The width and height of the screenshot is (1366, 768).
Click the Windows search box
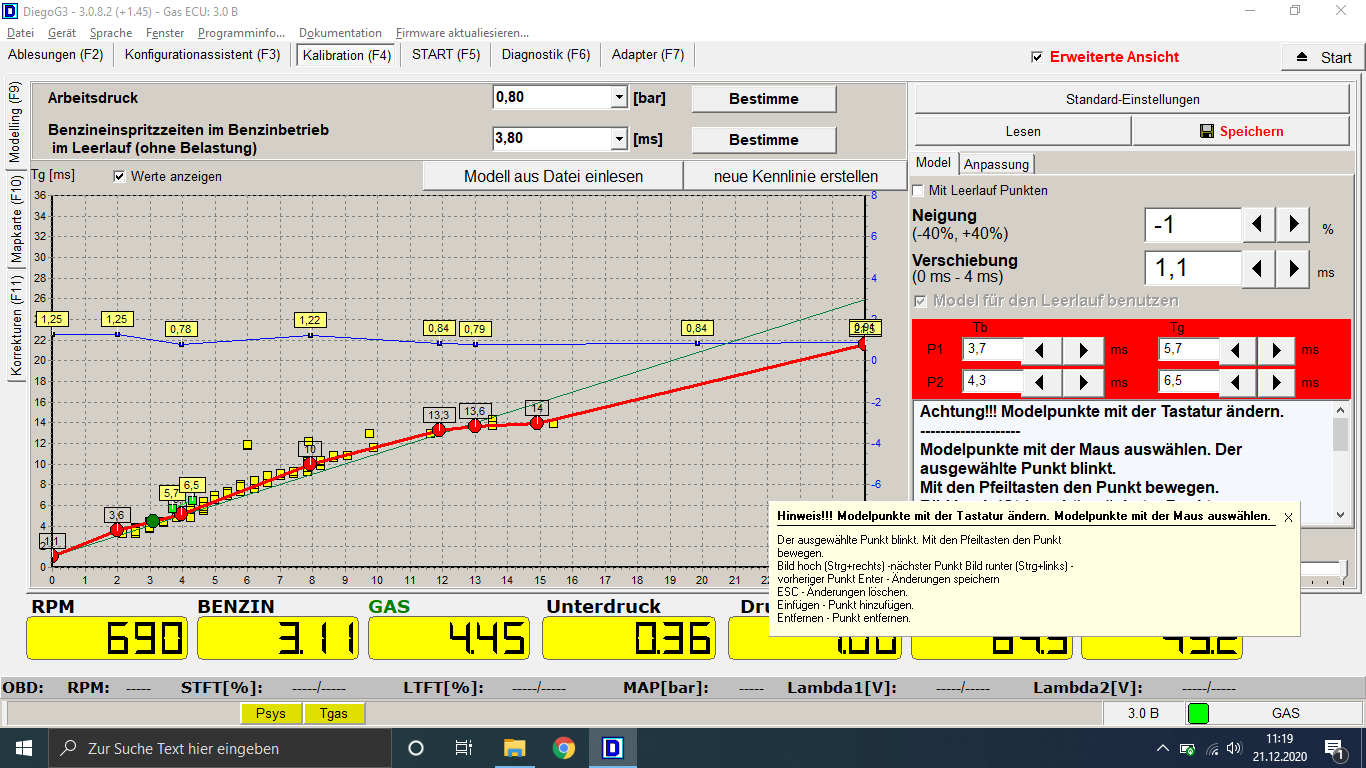[219, 748]
